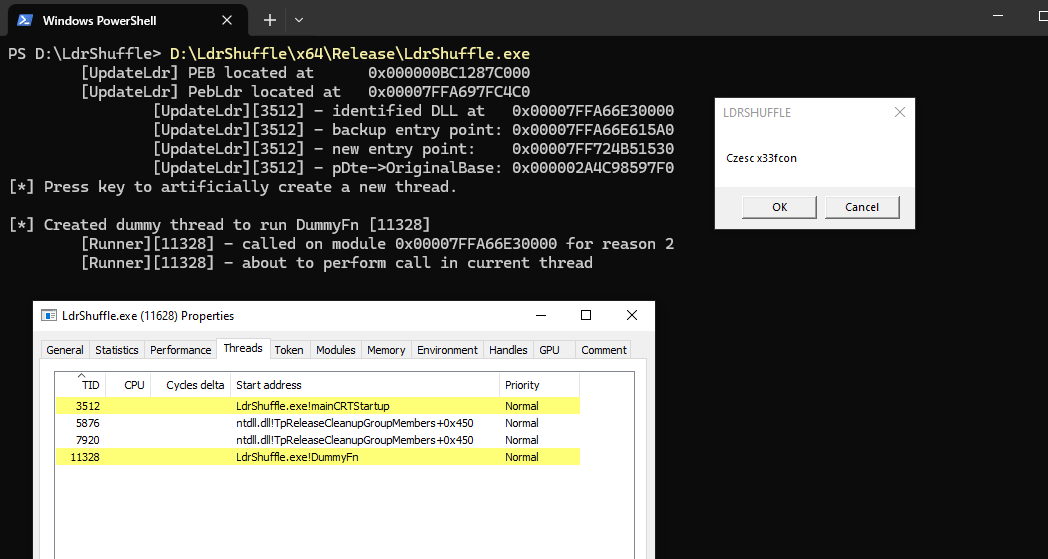Close the Windows PowerShell tab
This screenshot has width=1048, height=559.
click(231, 20)
